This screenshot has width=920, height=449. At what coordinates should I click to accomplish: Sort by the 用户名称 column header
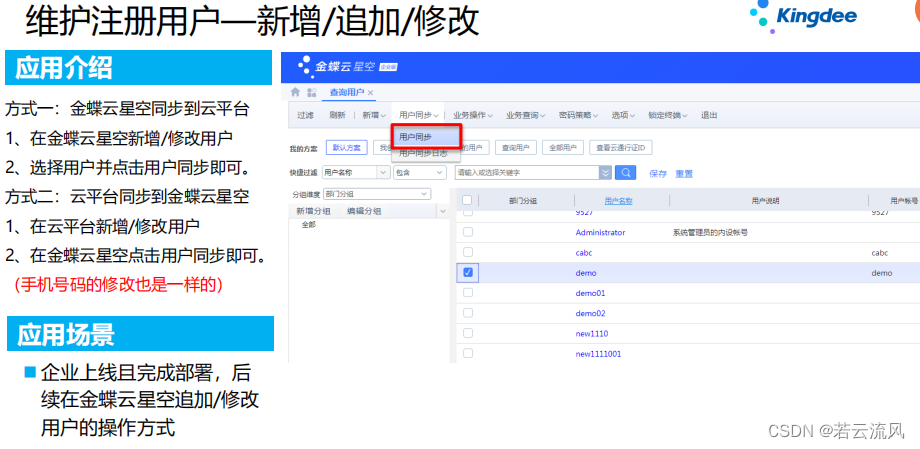pos(618,201)
